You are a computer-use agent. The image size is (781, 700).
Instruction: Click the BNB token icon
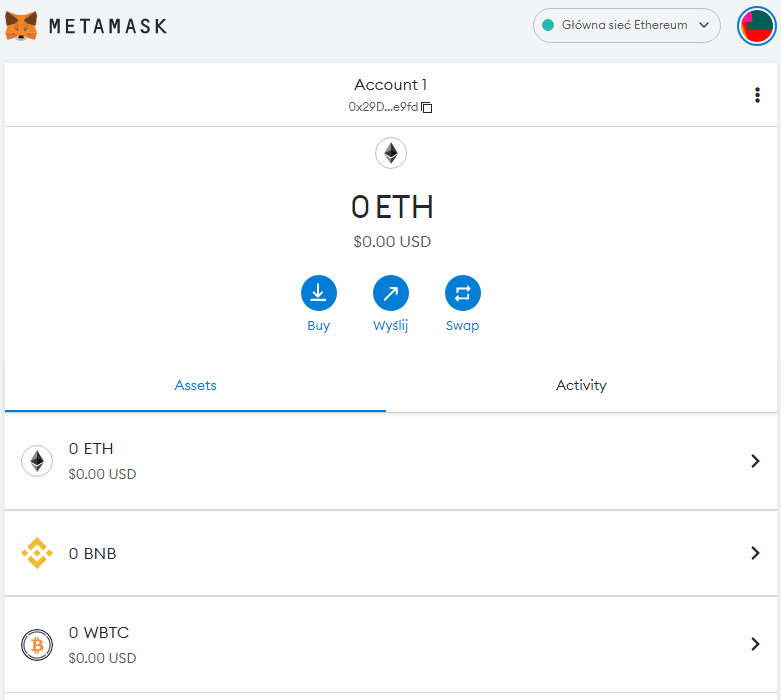[x=37, y=553]
